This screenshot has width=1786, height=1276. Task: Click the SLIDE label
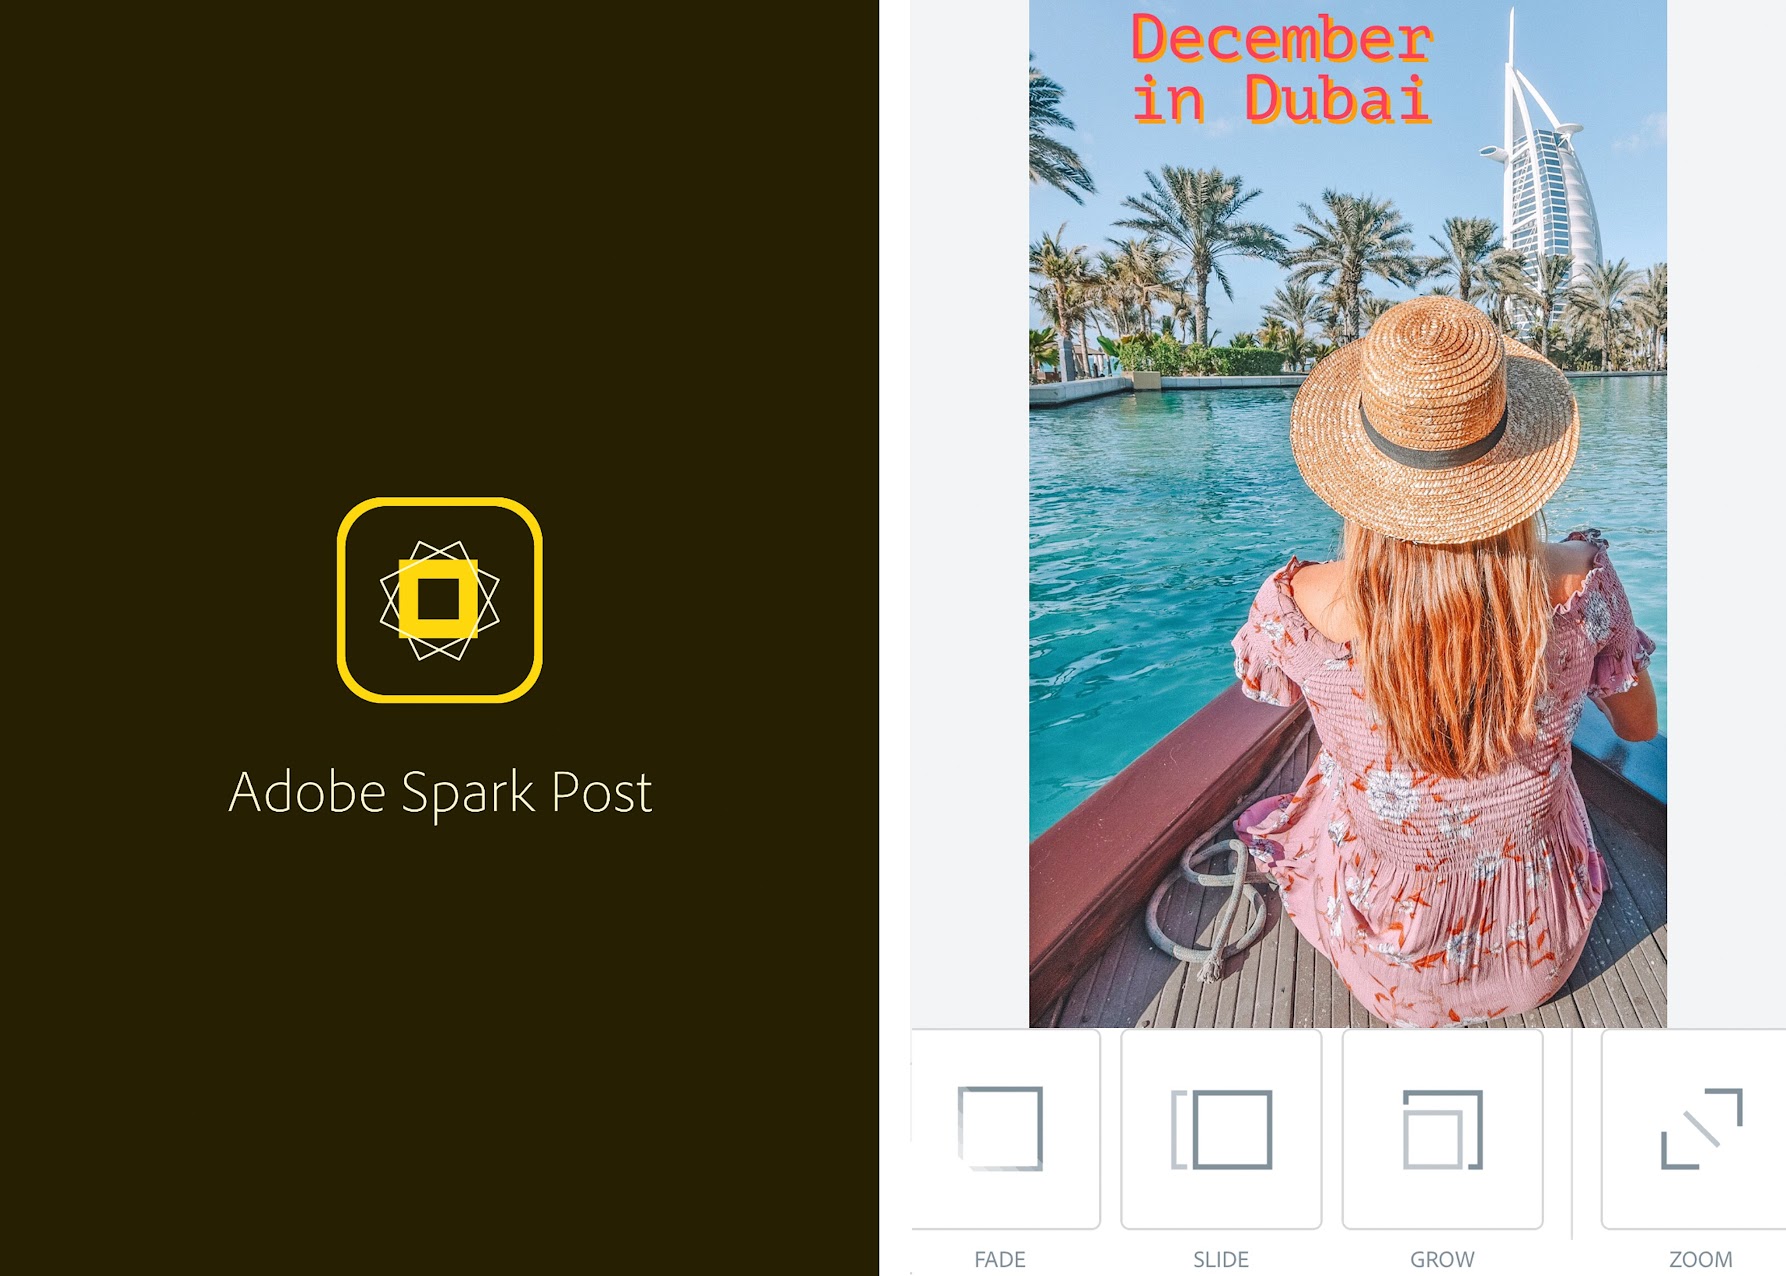tap(1221, 1259)
